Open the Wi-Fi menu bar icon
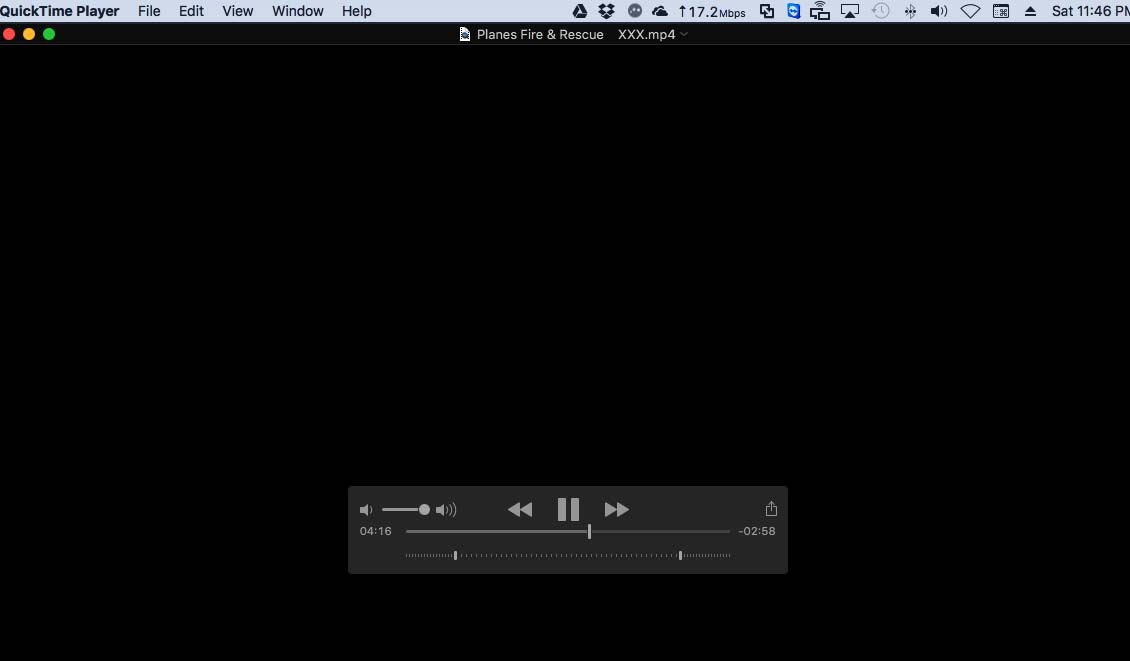The image size is (1130, 661). click(x=970, y=11)
